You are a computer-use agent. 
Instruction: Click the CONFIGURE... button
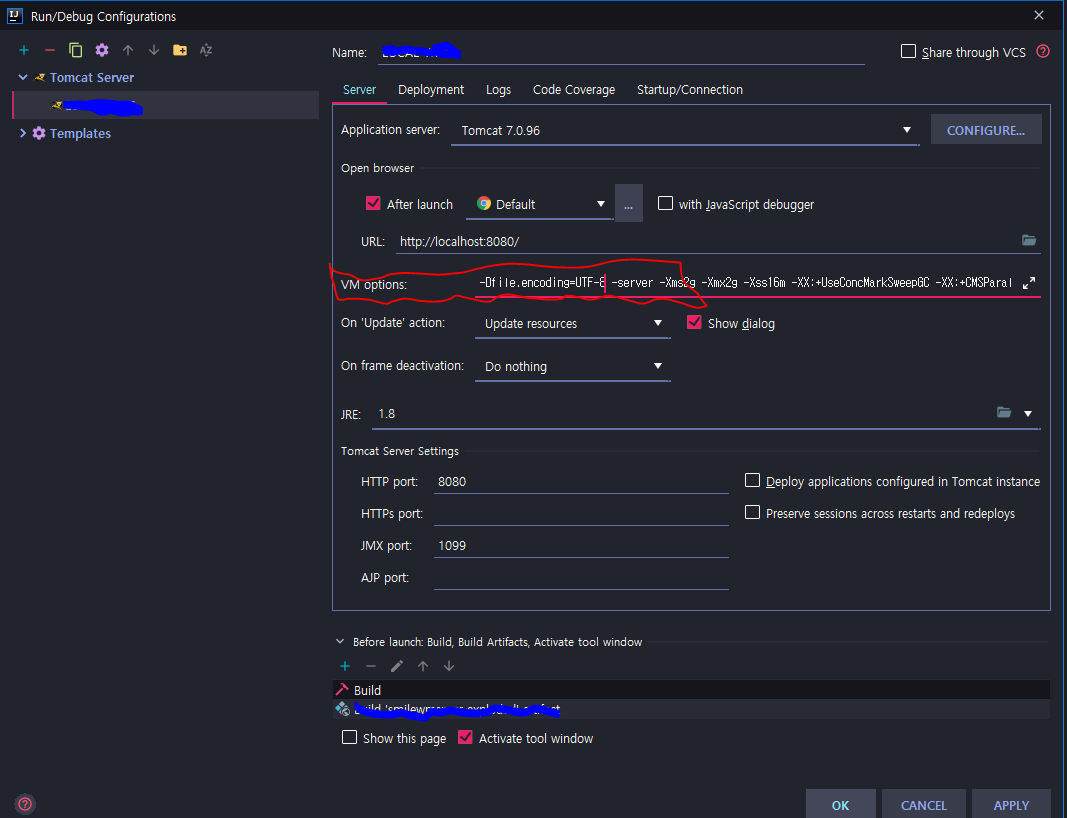(986, 130)
